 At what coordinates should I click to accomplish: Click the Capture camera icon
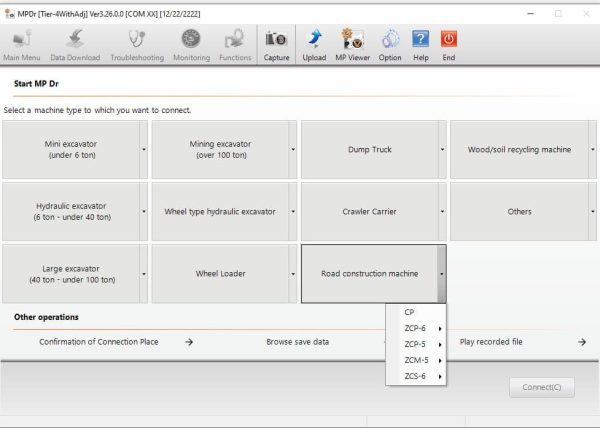[276, 45]
